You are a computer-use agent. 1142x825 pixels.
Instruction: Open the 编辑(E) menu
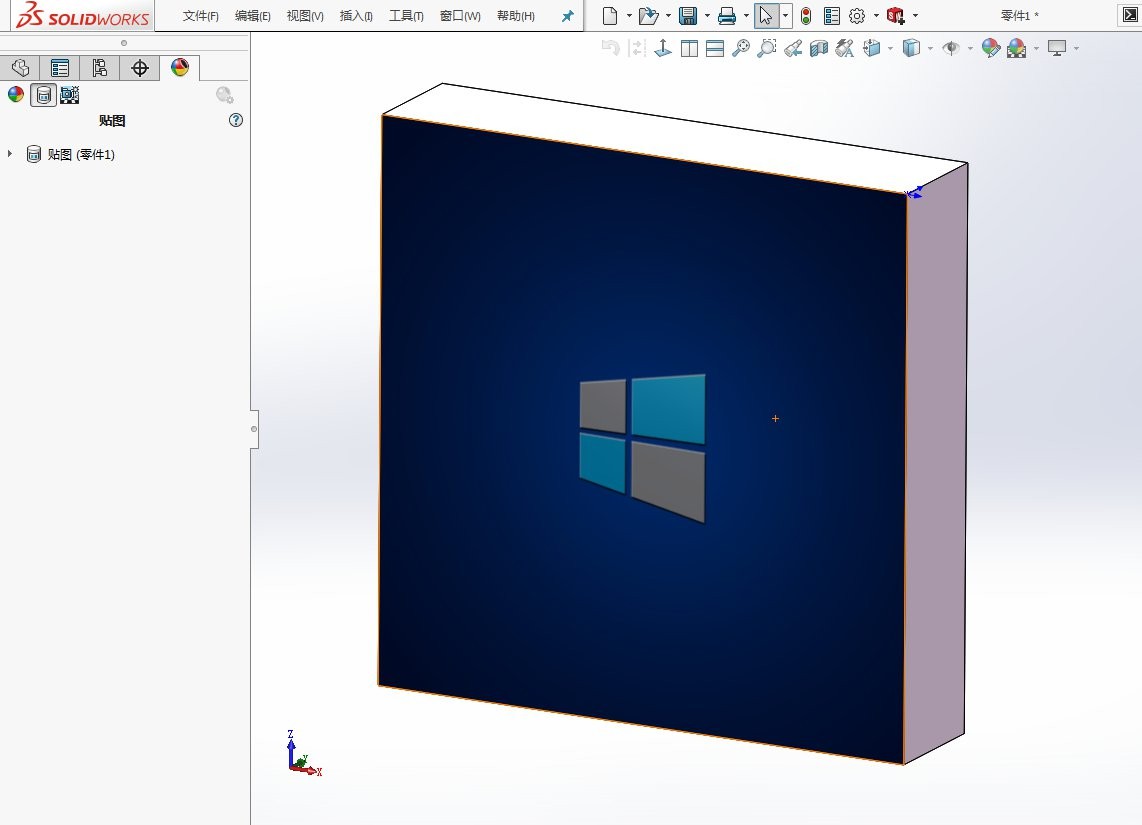[253, 16]
